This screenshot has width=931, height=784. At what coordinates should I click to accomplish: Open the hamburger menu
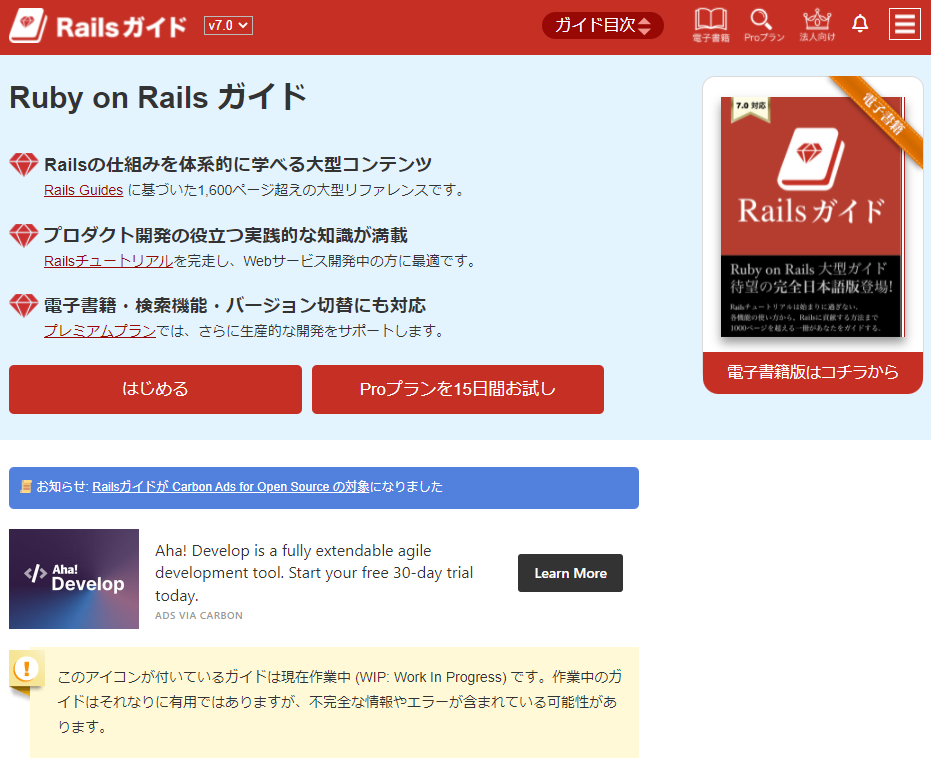tap(905, 24)
